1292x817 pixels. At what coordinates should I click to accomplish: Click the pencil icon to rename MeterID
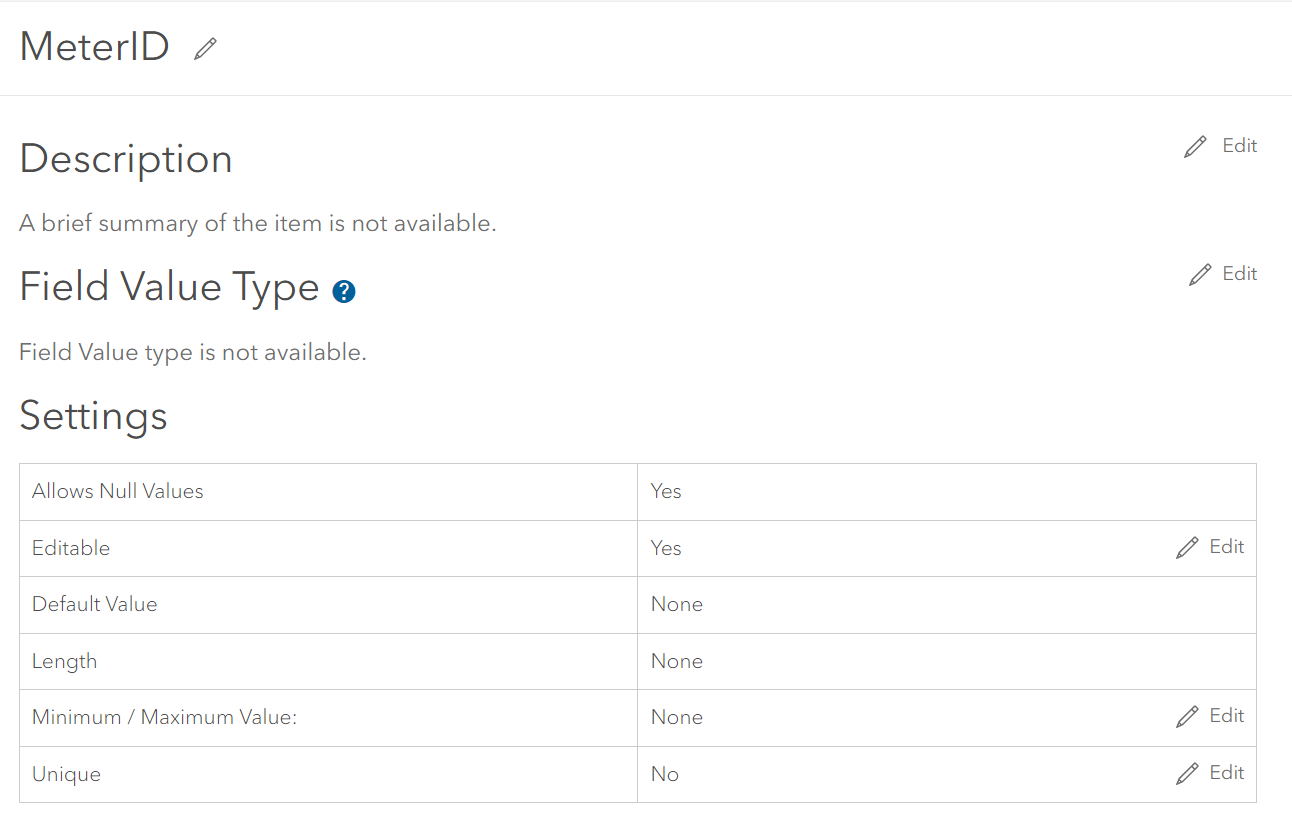click(x=205, y=46)
